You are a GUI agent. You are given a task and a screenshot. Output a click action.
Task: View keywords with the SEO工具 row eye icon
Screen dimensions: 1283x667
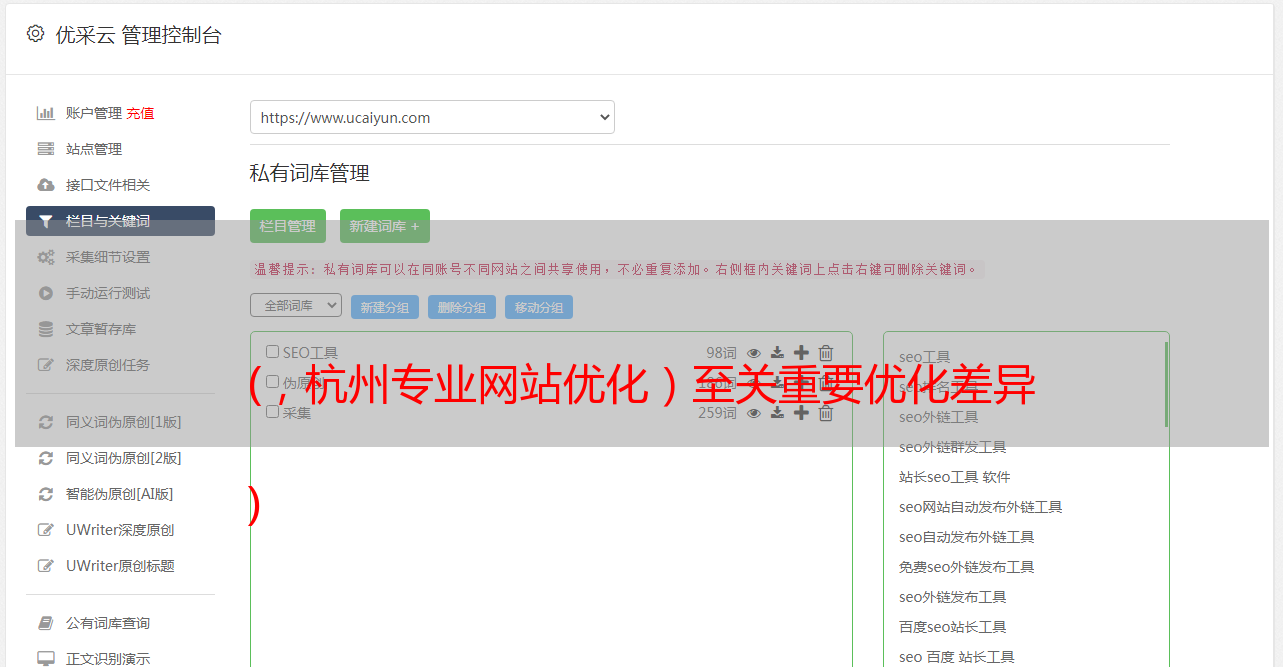[754, 353]
